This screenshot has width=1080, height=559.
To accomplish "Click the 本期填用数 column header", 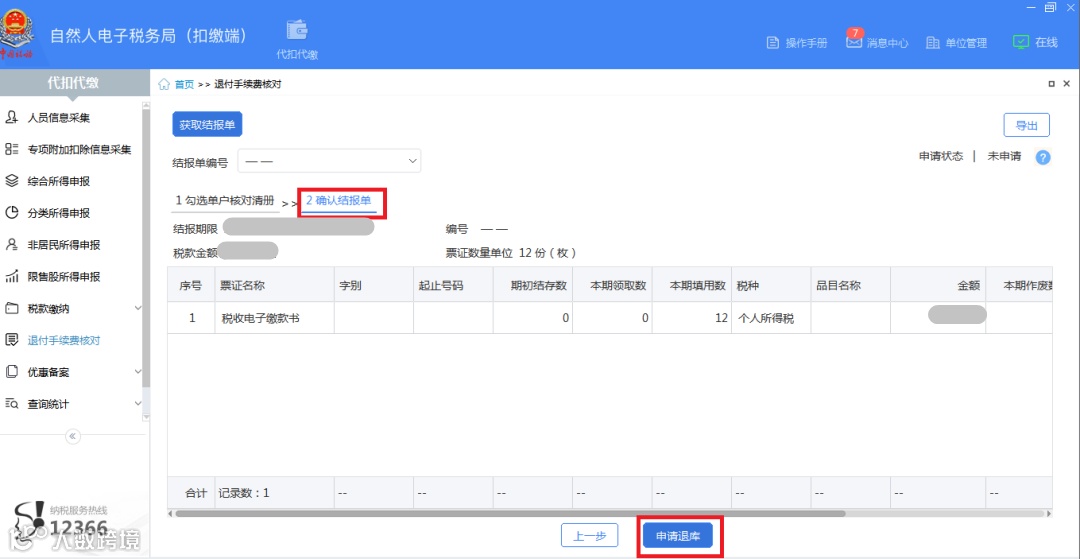I will tap(692, 285).
